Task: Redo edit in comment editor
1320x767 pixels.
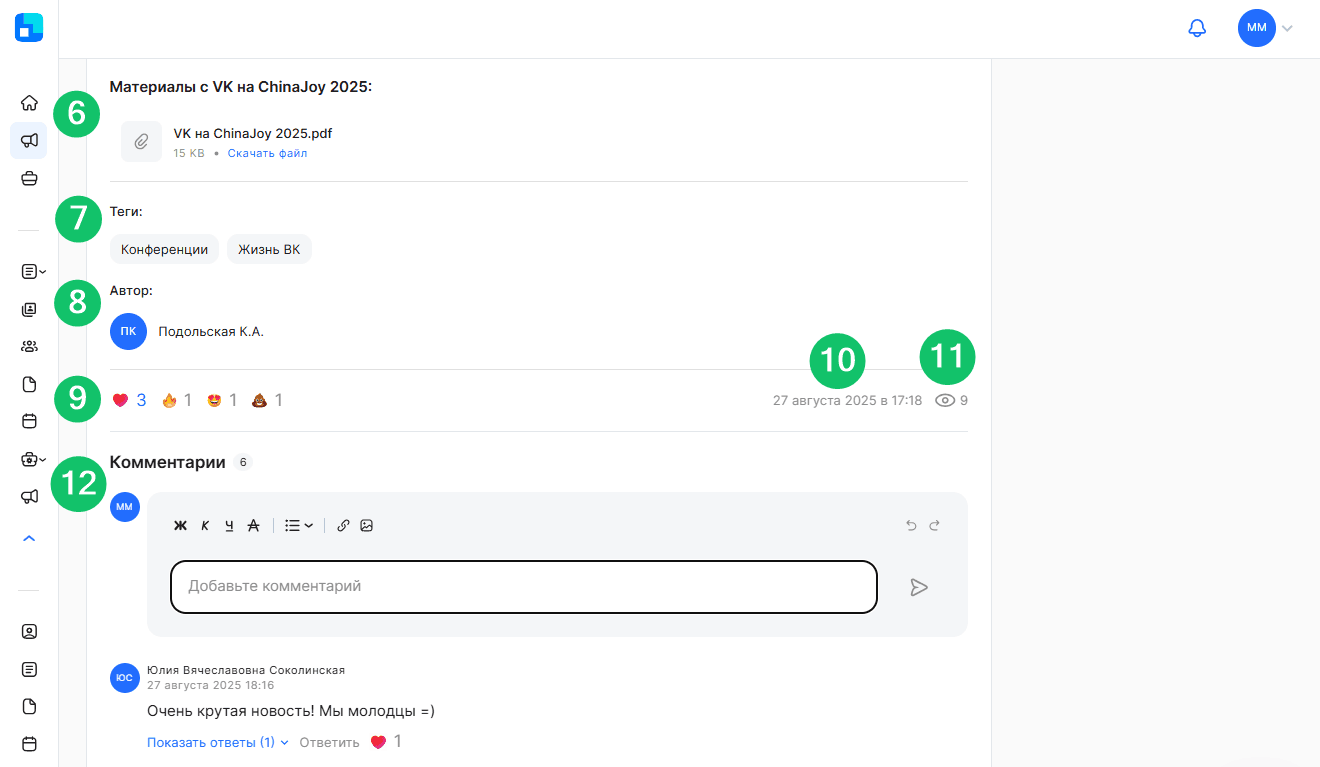Action: tap(935, 525)
